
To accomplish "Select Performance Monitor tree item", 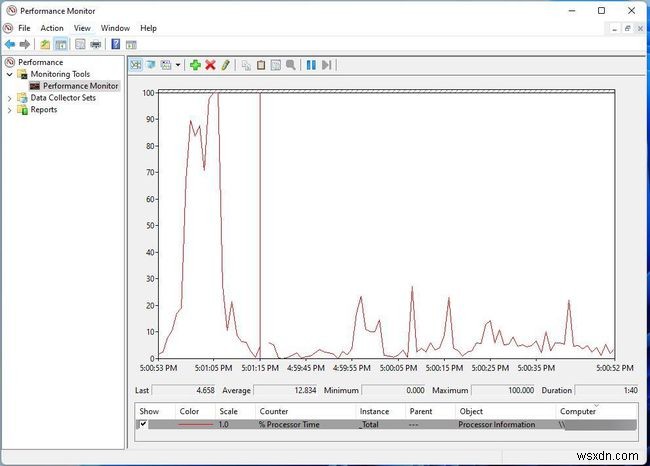I will (80, 86).
